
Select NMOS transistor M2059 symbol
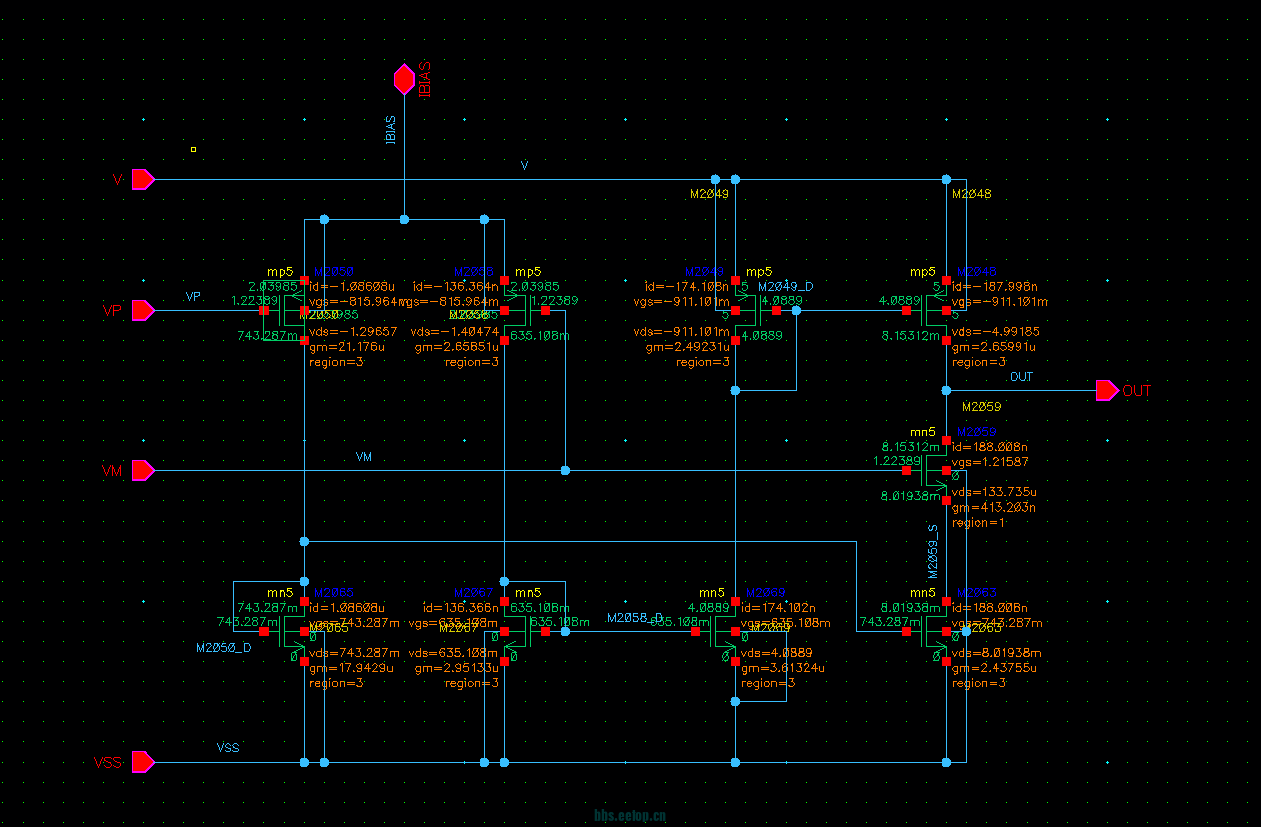[x=936, y=470]
